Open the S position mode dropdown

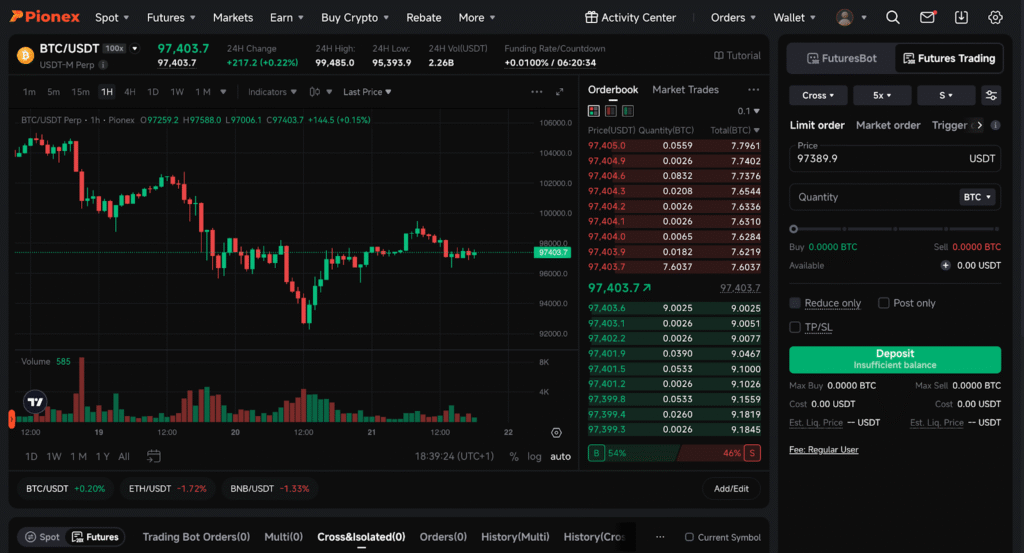(x=946, y=95)
